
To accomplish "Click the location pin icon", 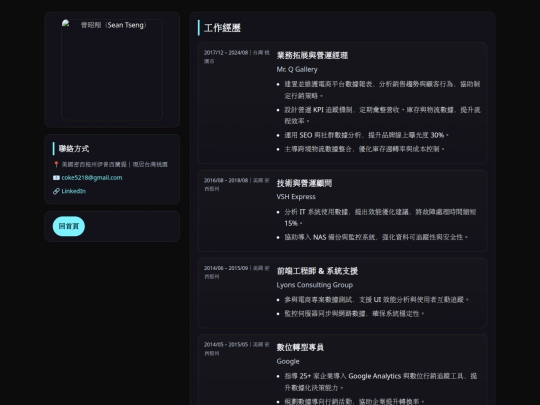I will 56,164.
